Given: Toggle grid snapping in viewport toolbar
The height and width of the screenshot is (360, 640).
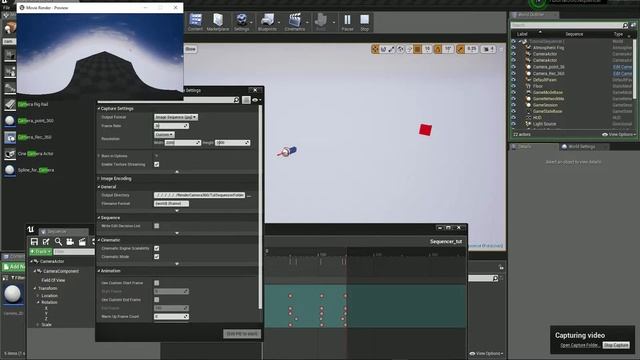Looking at the screenshot, I should tap(418, 49).
